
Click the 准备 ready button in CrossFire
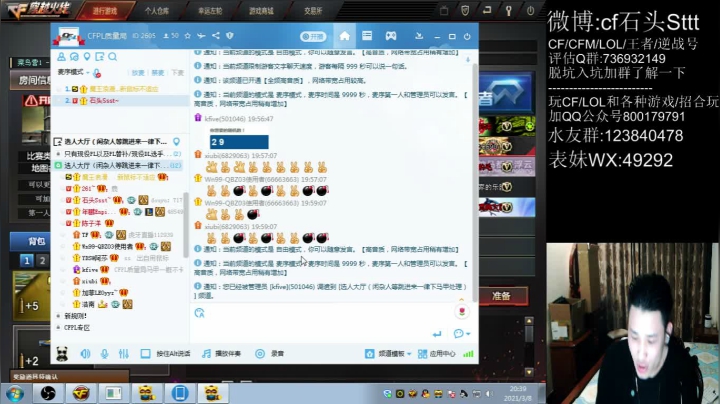pyautogui.click(x=501, y=296)
